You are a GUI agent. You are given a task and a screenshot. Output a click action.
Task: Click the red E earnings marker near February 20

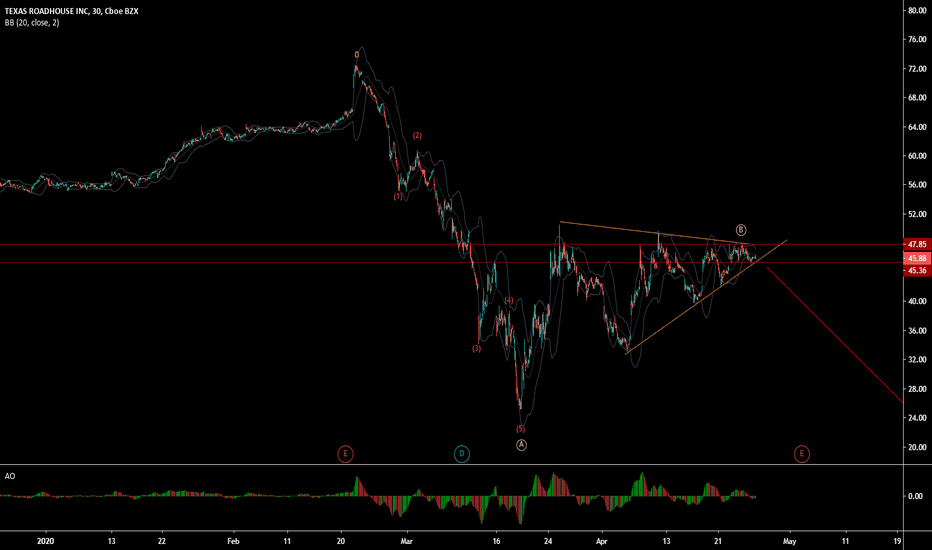pos(345,454)
